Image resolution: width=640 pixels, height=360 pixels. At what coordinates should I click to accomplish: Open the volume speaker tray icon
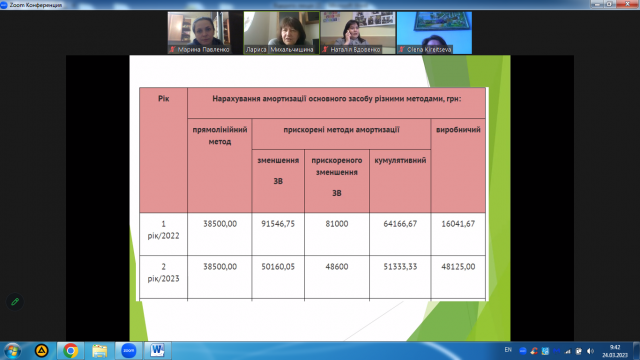(x=590, y=351)
